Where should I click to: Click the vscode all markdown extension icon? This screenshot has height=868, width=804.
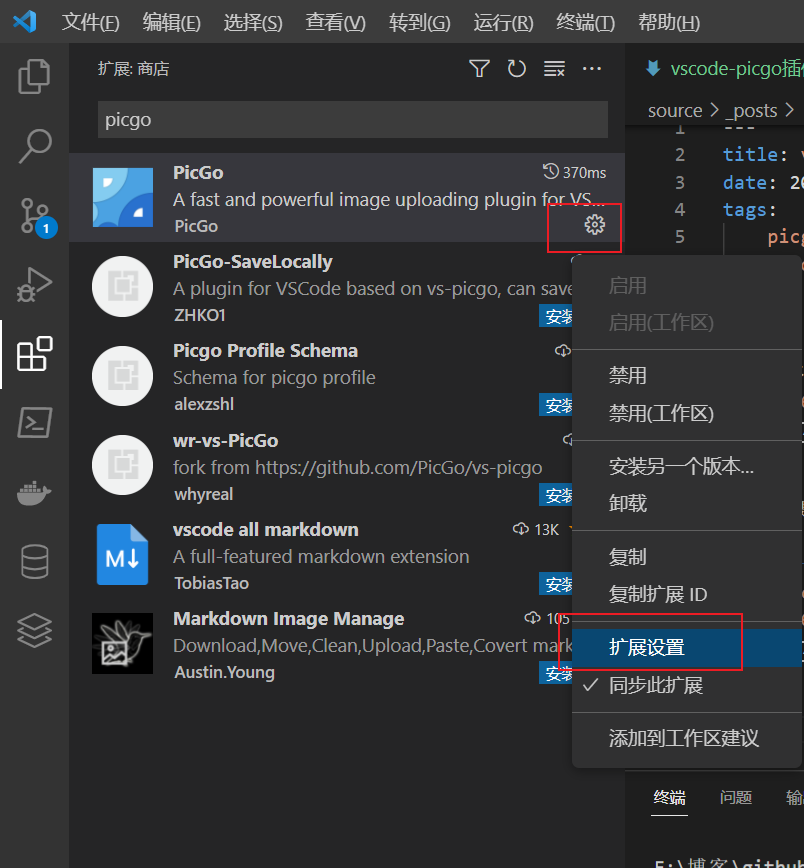point(122,554)
